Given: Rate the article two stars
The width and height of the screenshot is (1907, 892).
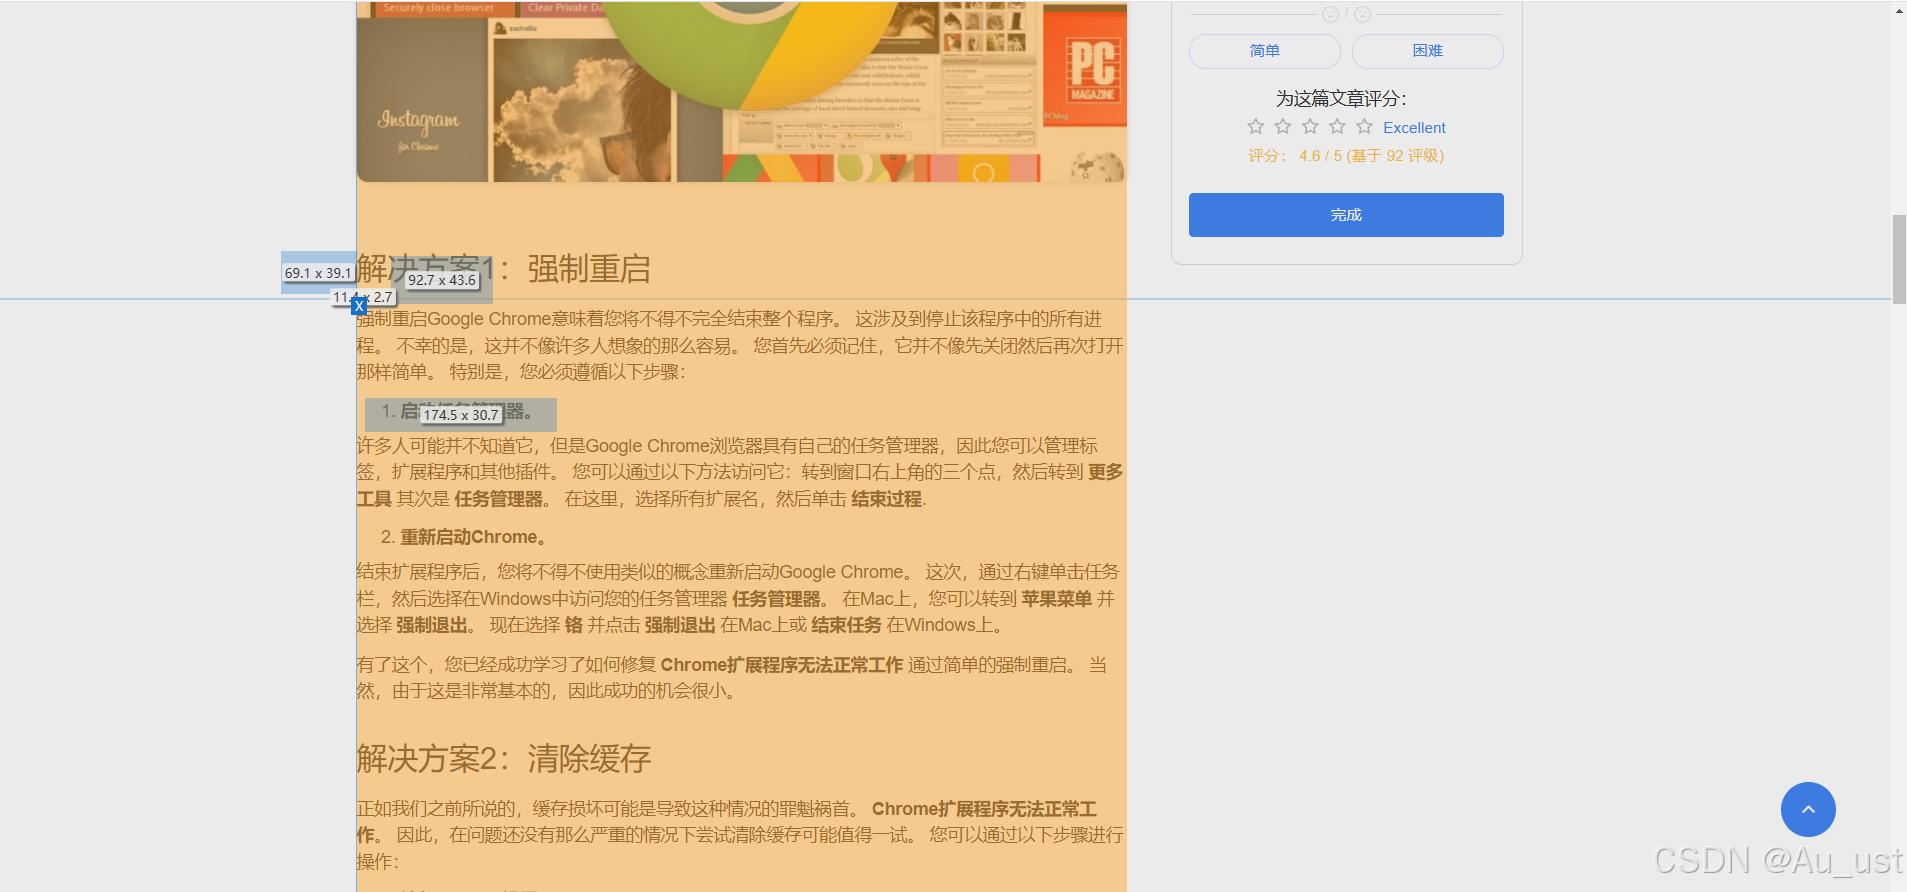Looking at the screenshot, I should click(1283, 126).
